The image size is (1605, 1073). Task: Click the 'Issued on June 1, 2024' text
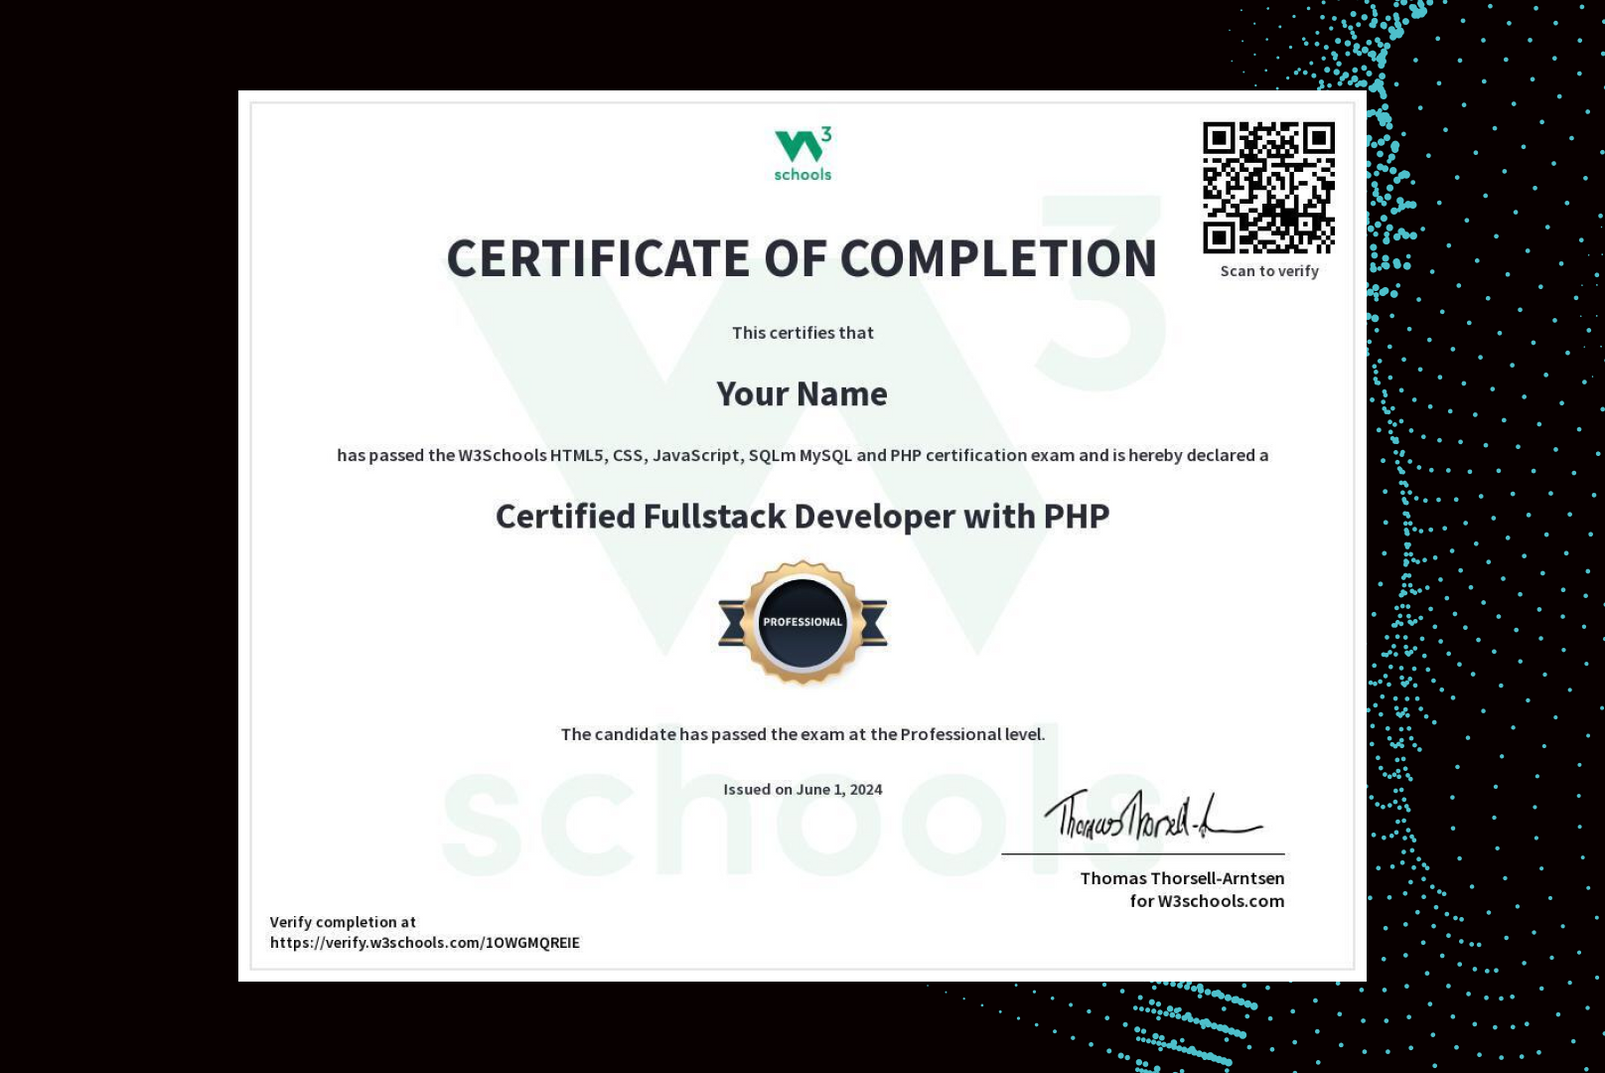pos(803,789)
